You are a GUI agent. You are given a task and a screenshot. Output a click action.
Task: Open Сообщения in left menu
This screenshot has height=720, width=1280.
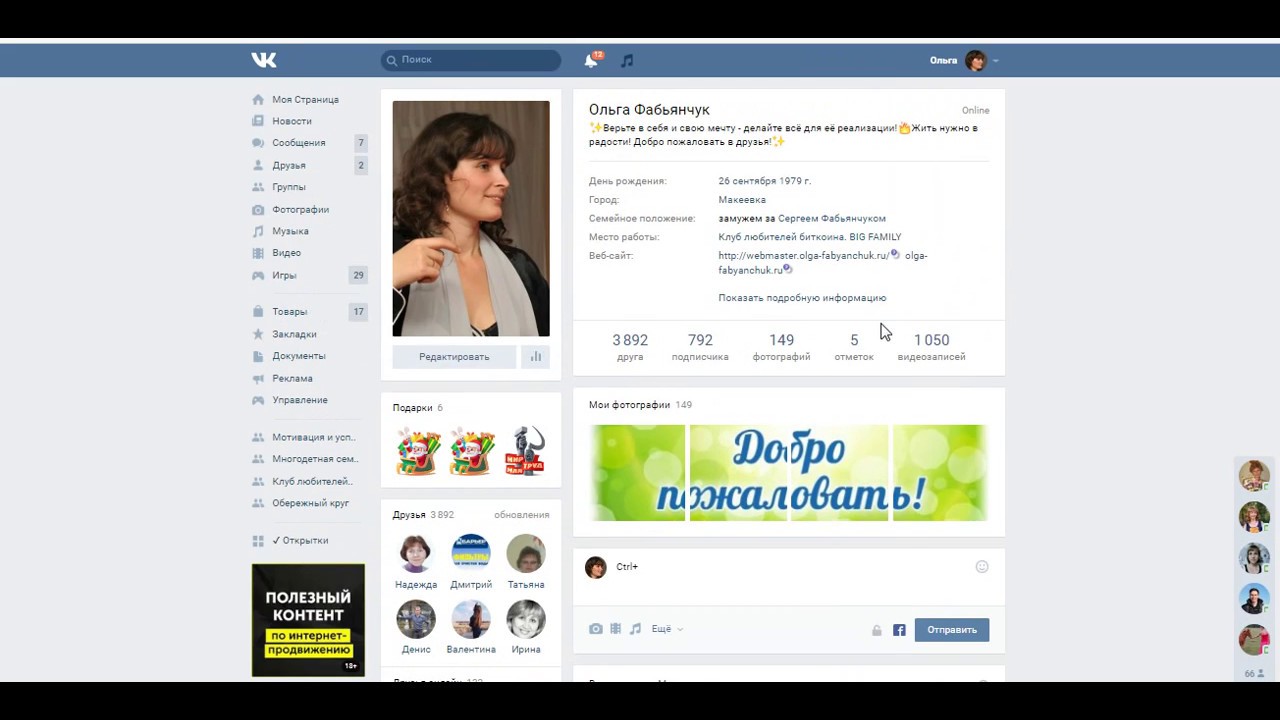(299, 143)
